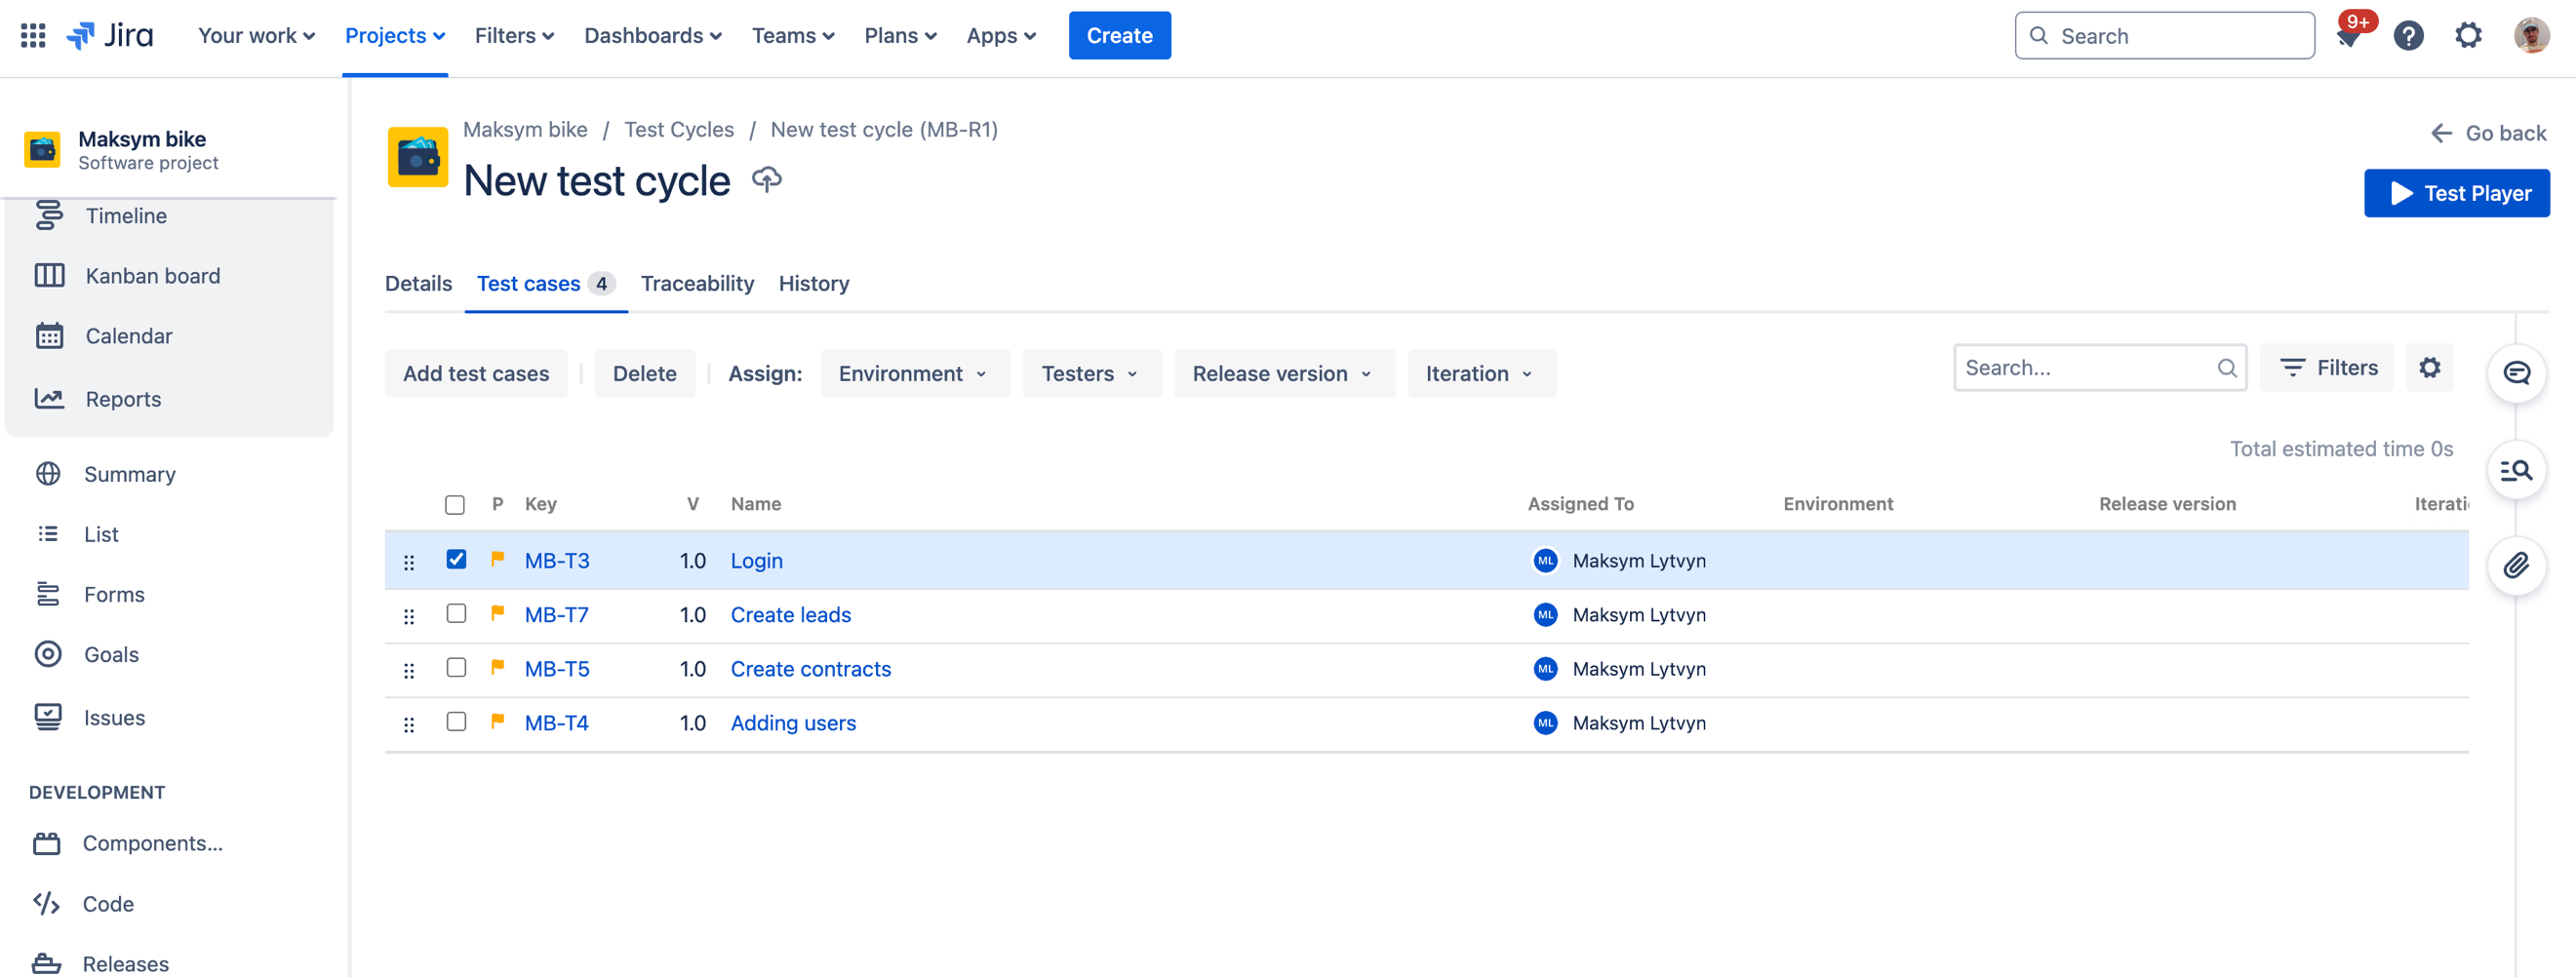
Task: Click the test cases Search field
Action: point(2086,368)
